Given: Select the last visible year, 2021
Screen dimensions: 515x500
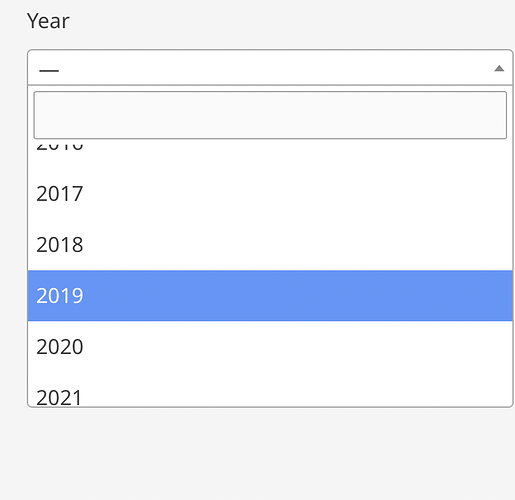Looking at the screenshot, I should click(270, 389).
